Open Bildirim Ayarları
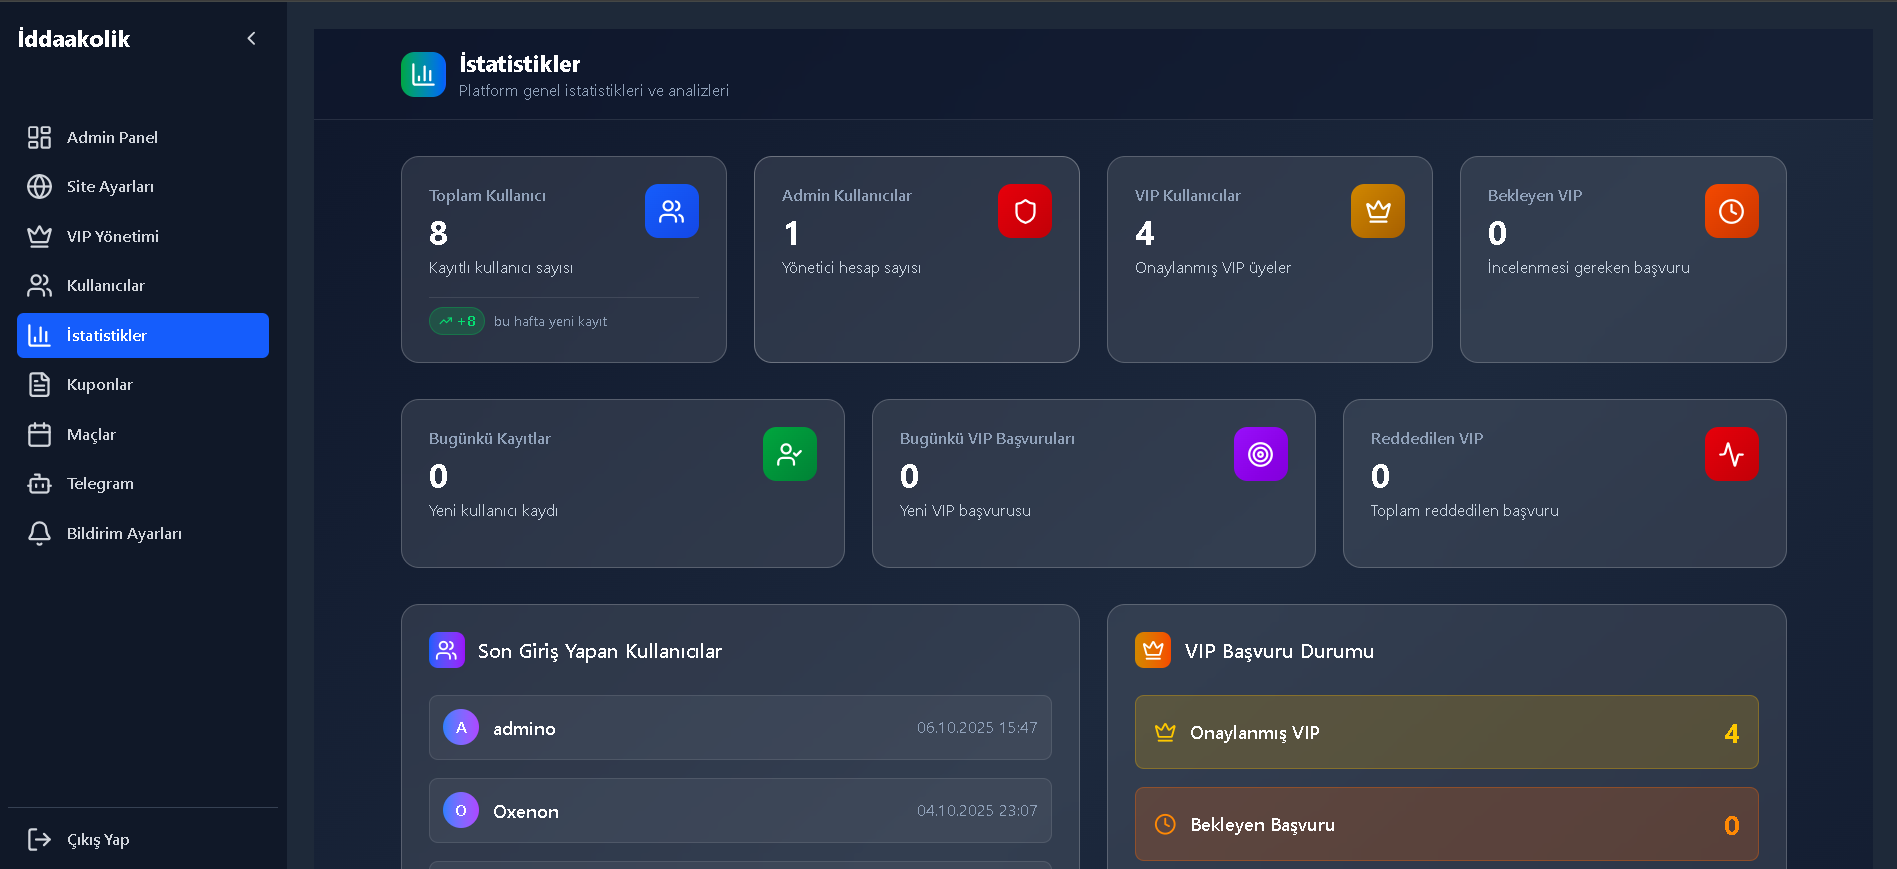Image resolution: width=1897 pixels, height=869 pixels. (143, 533)
